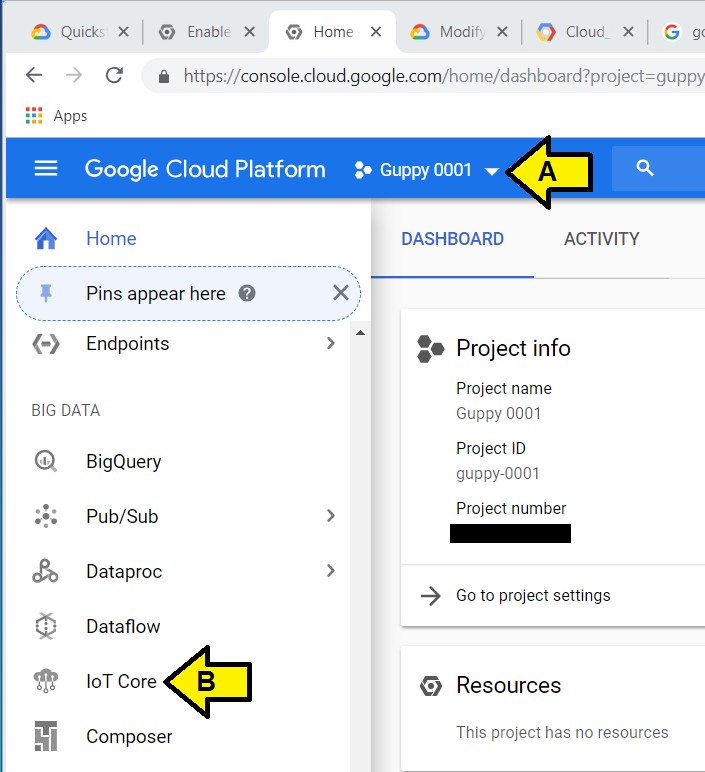Open Pub/Sub in the sidebar
The image size is (705, 772).
pyautogui.click(x=122, y=516)
